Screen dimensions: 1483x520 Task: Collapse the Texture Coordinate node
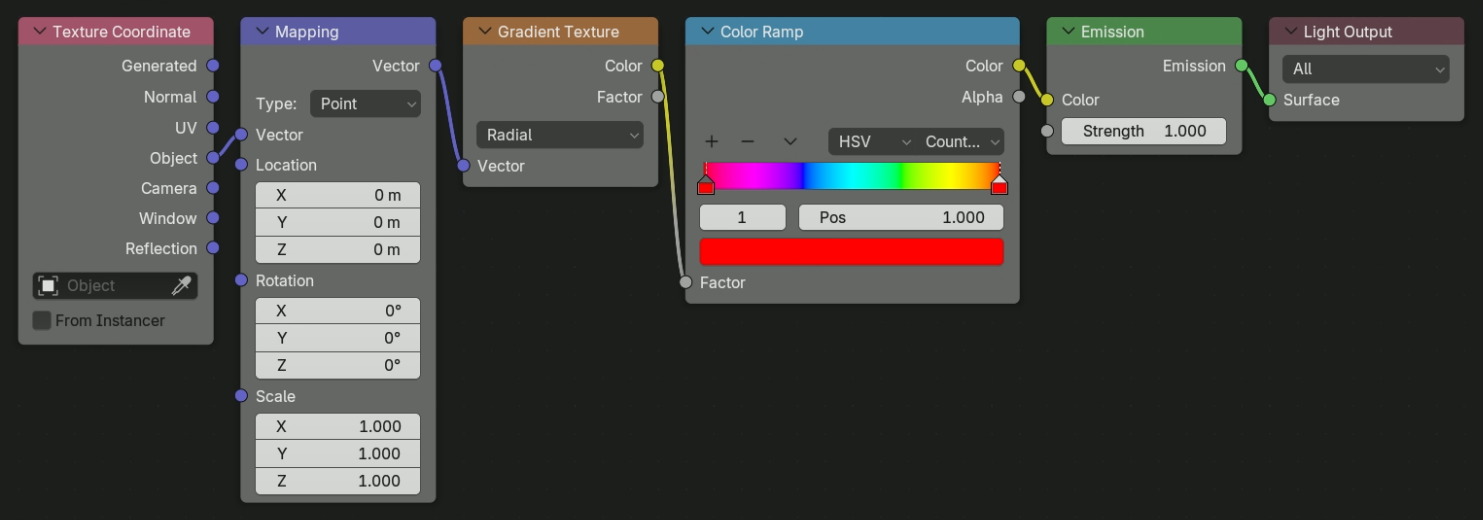(x=40, y=32)
